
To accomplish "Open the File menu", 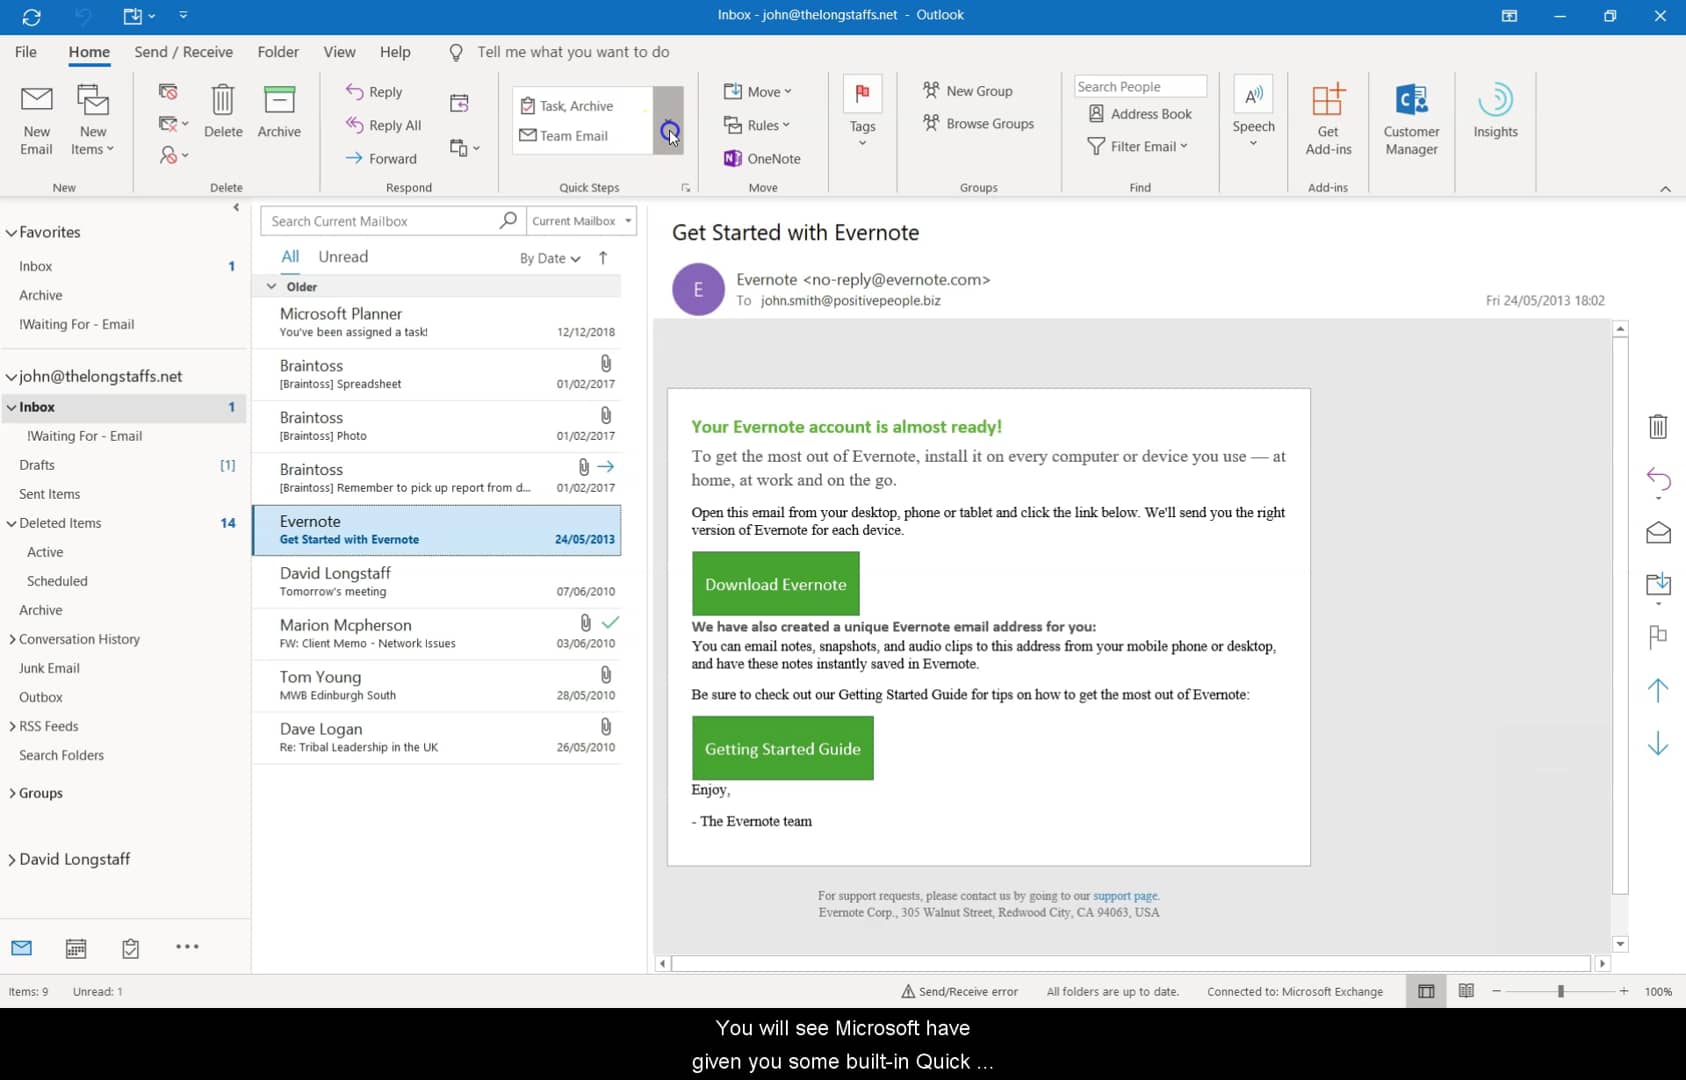I will point(26,52).
